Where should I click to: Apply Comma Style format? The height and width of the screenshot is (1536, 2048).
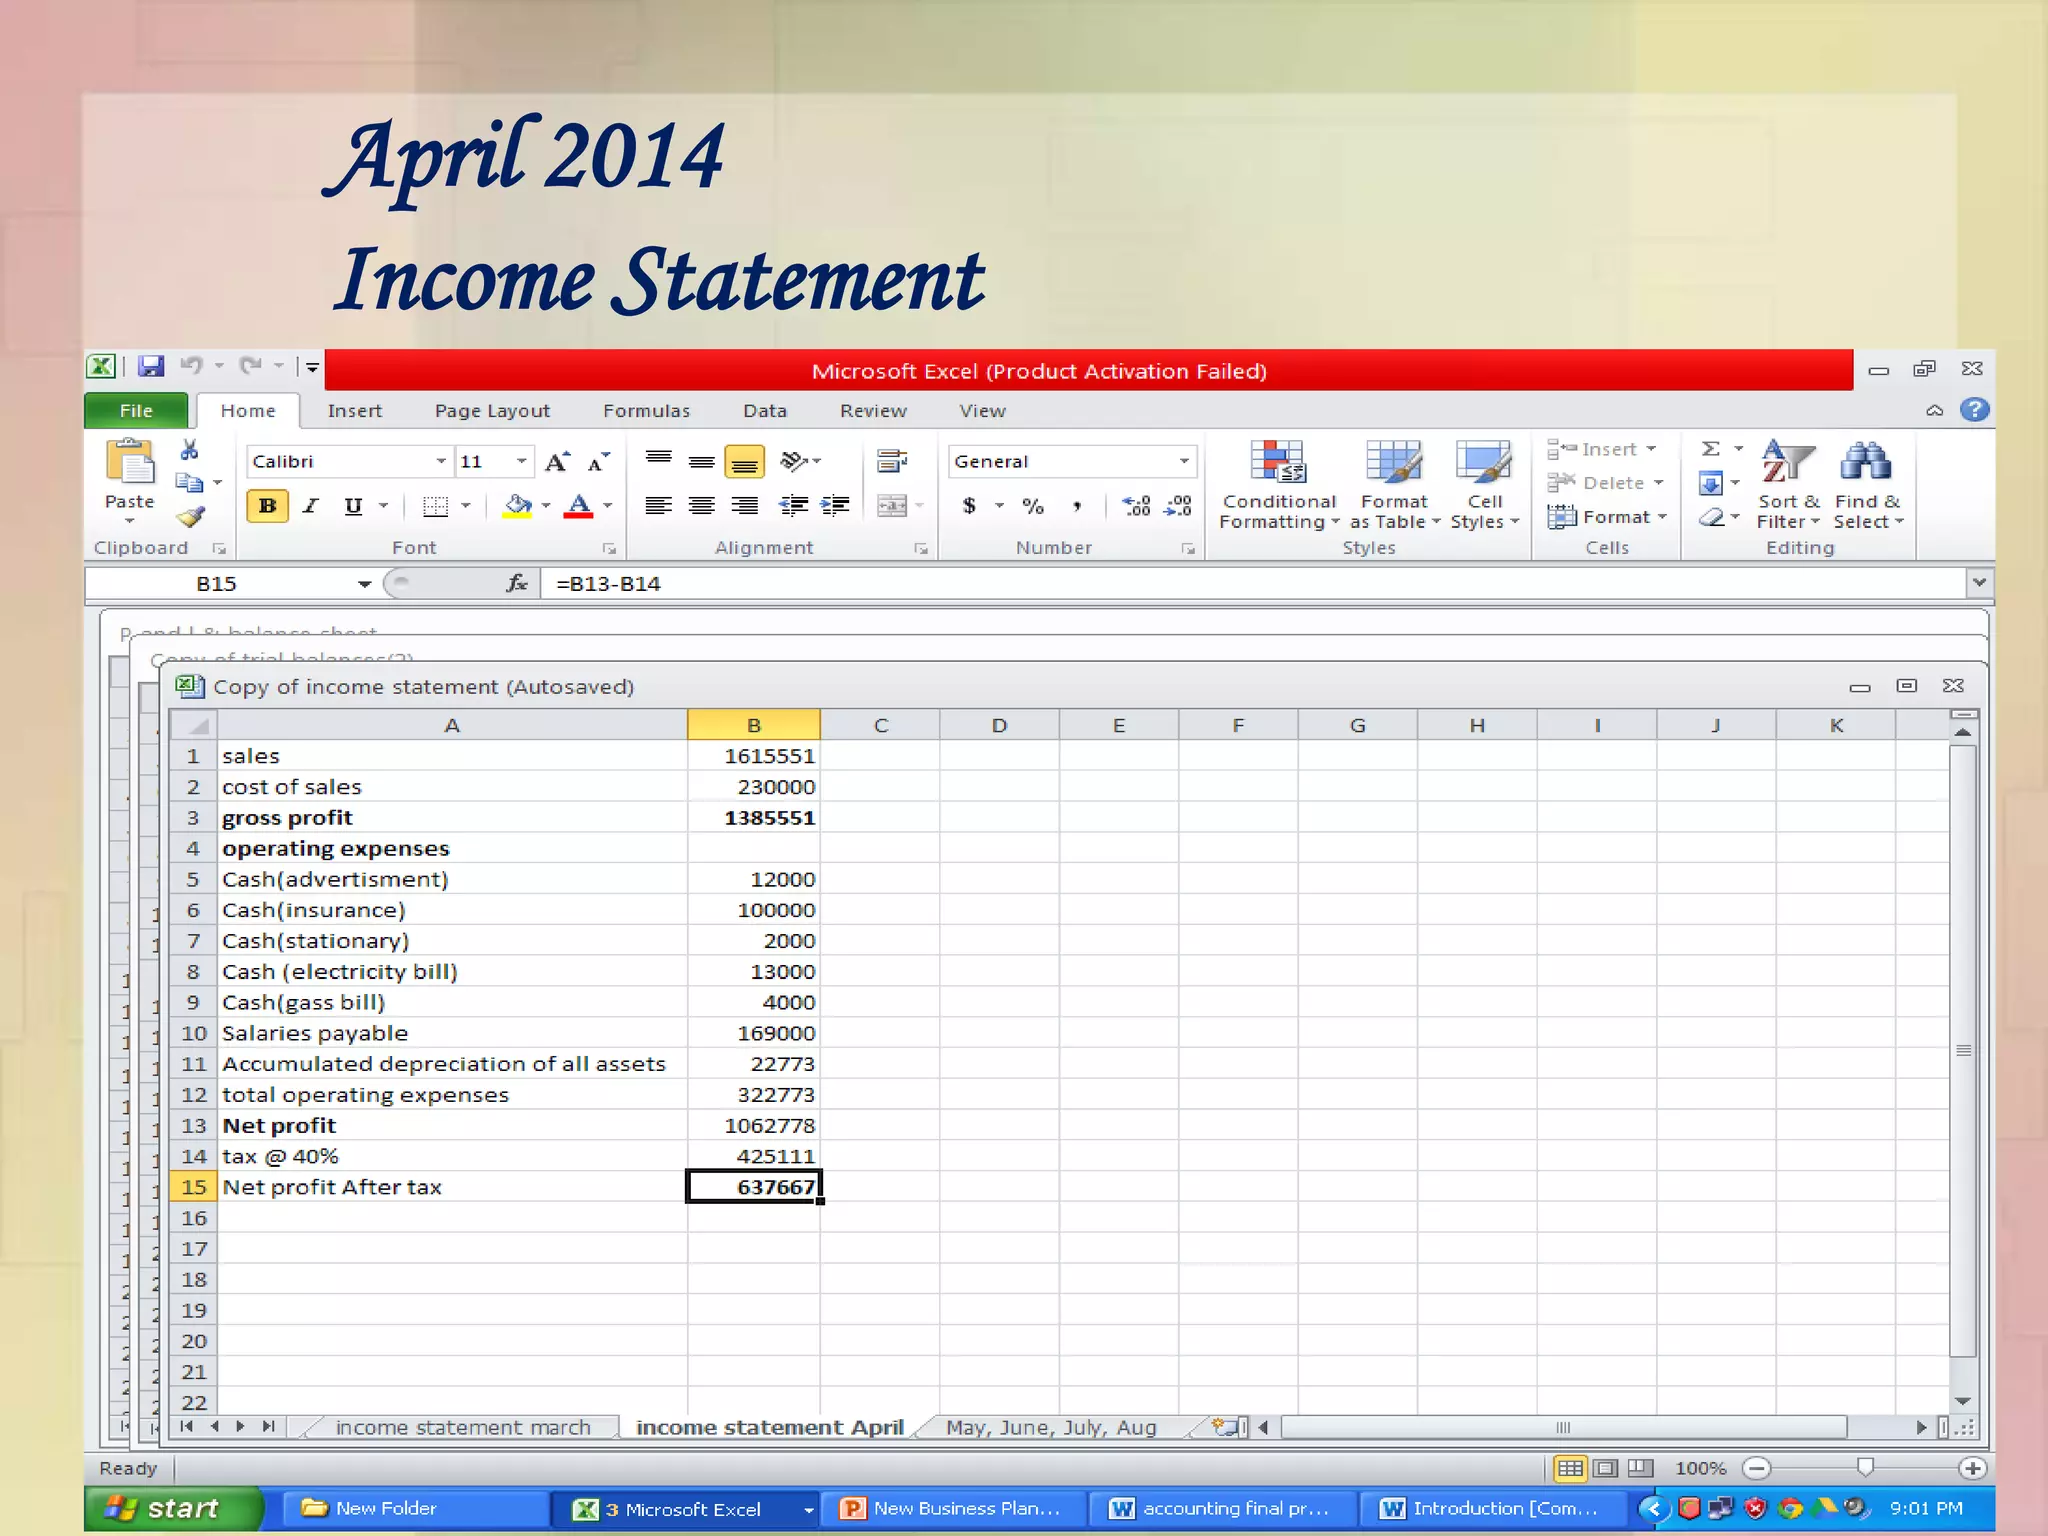(x=1077, y=506)
